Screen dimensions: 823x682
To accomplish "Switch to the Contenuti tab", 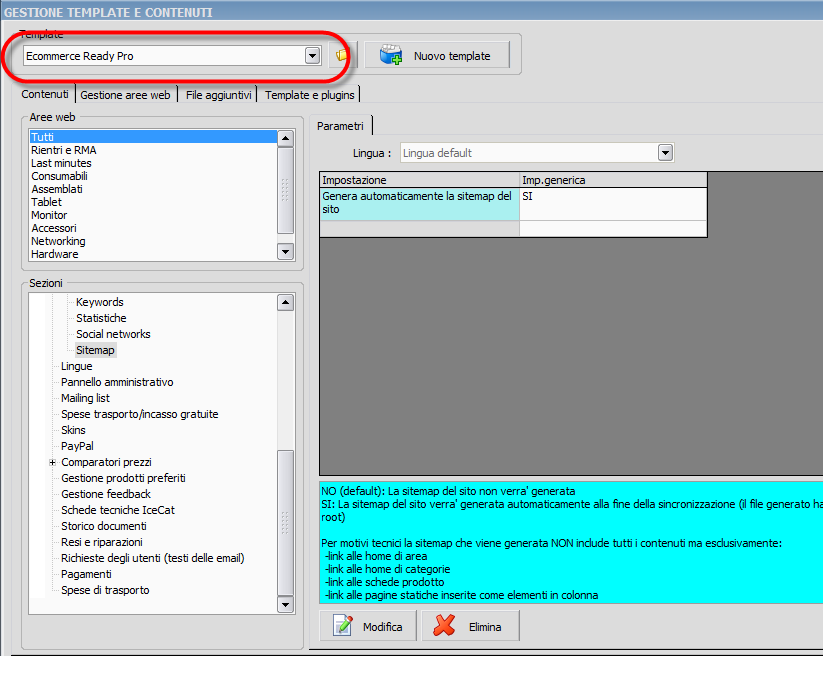I will 45,94.
